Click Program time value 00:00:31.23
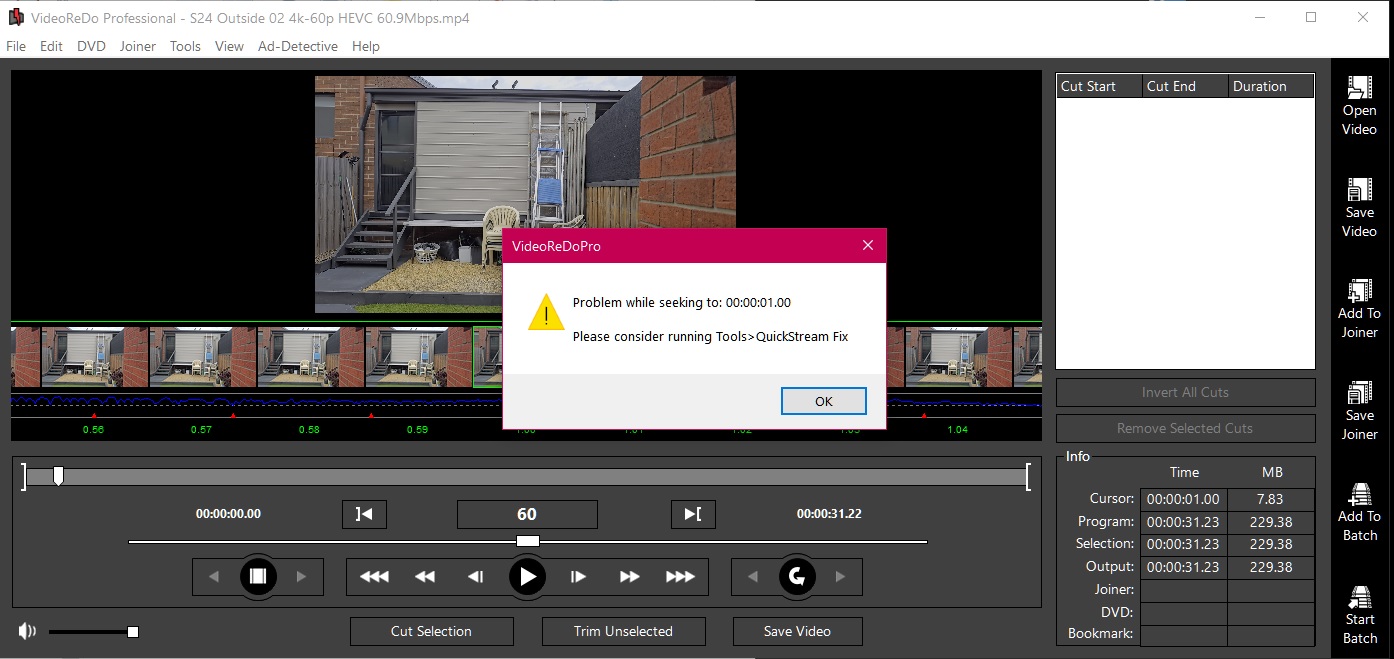This screenshot has width=1394, height=659. point(1183,522)
